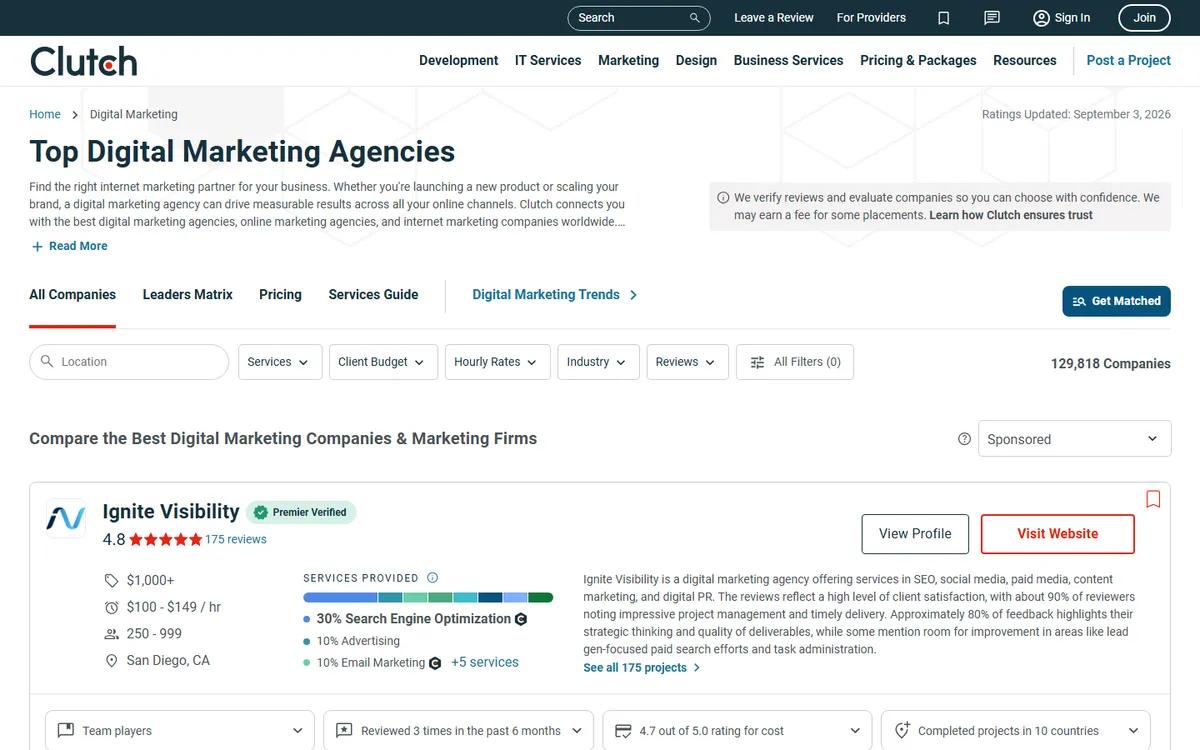Image resolution: width=1200 pixels, height=750 pixels.
Task: Go to Clutch homepage via logo
Action: 83,61
